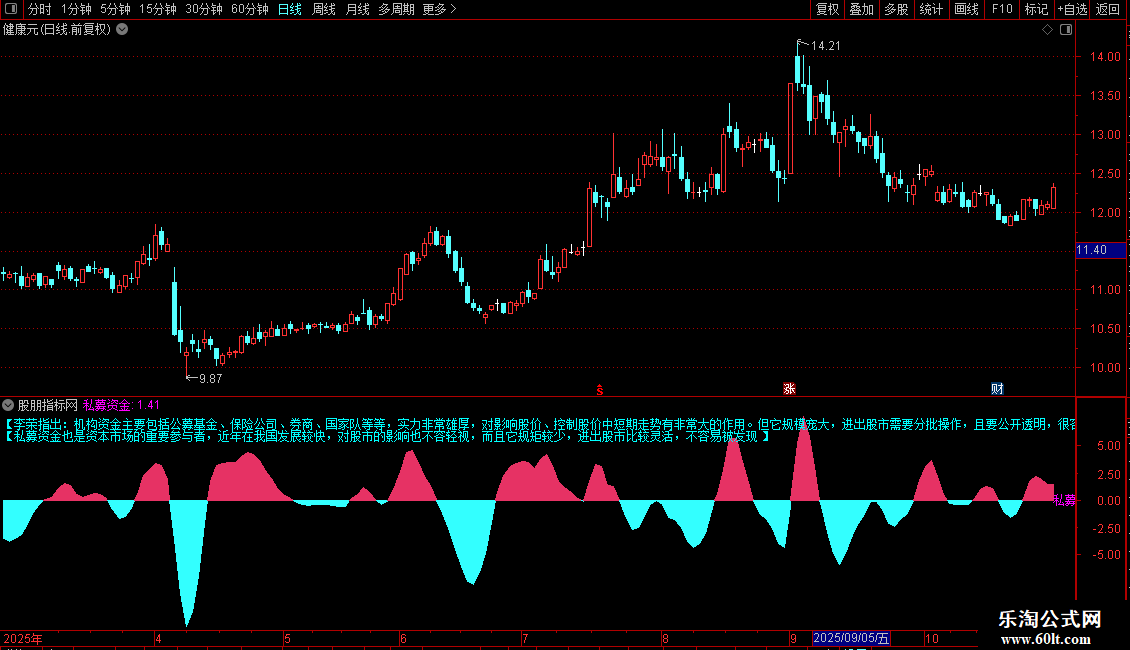1130x650 pixels.
Task: Click the blue 财 event marker
Action: click(x=997, y=389)
